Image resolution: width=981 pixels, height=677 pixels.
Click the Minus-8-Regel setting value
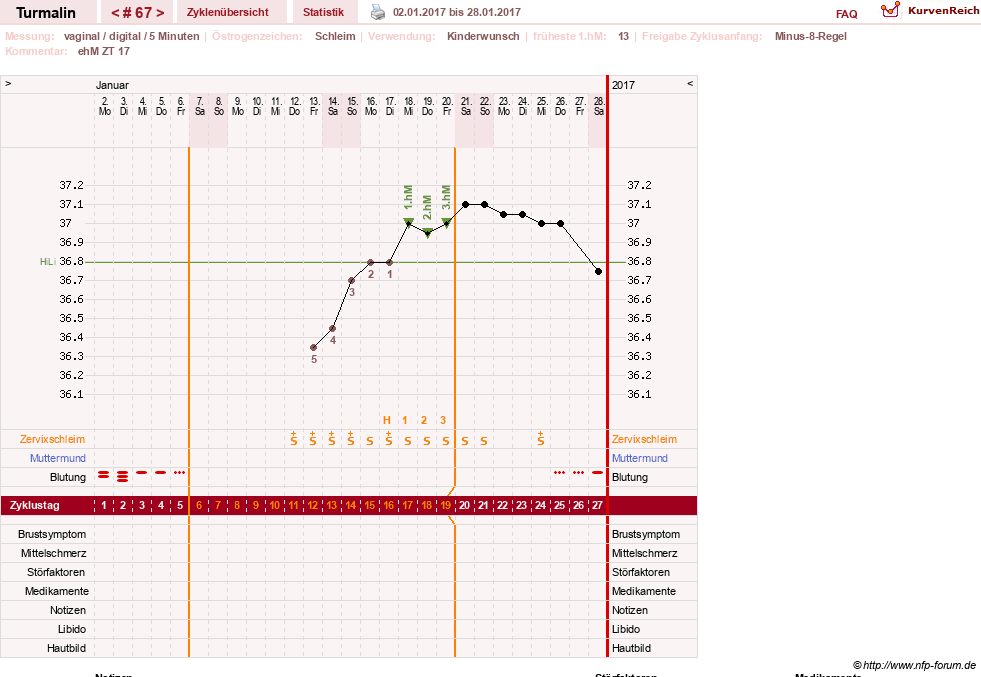tap(810, 36)
